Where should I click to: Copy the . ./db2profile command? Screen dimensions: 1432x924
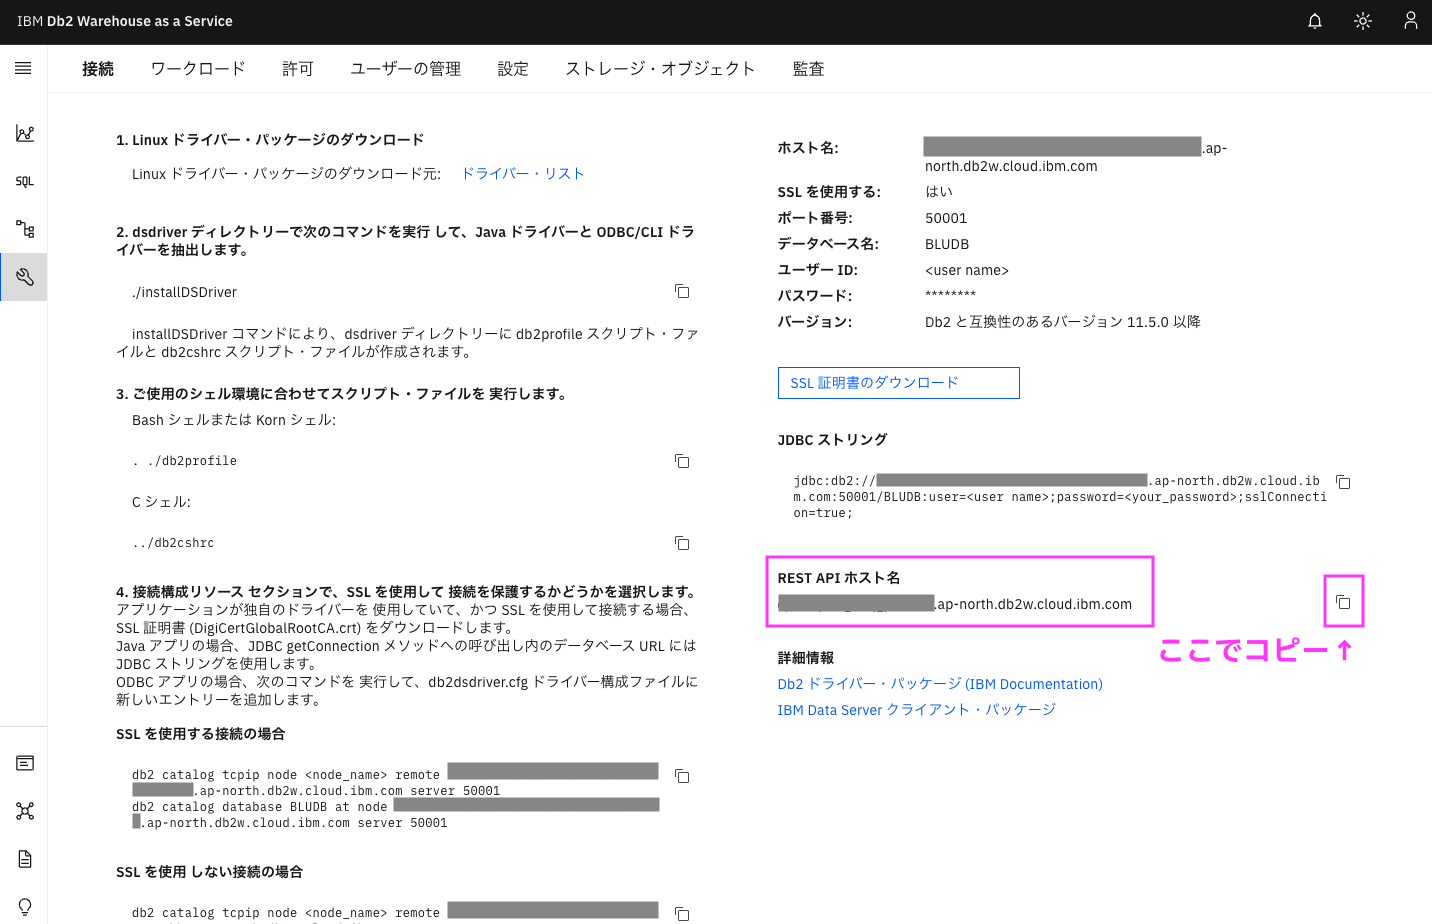coord(682,461)
